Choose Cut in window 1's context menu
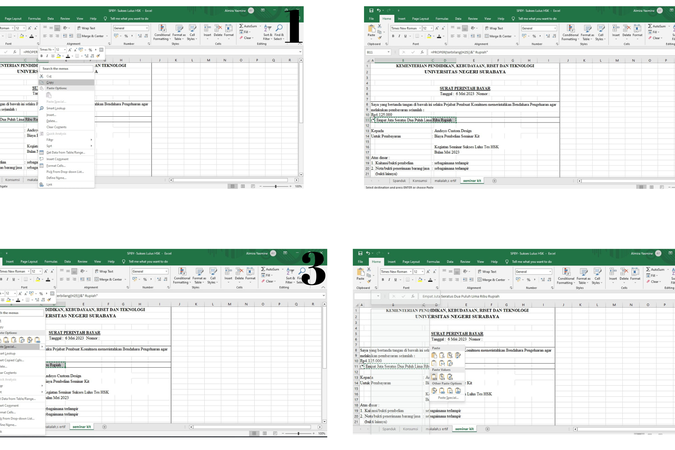The image size is (675, 450). click(66, 76)
